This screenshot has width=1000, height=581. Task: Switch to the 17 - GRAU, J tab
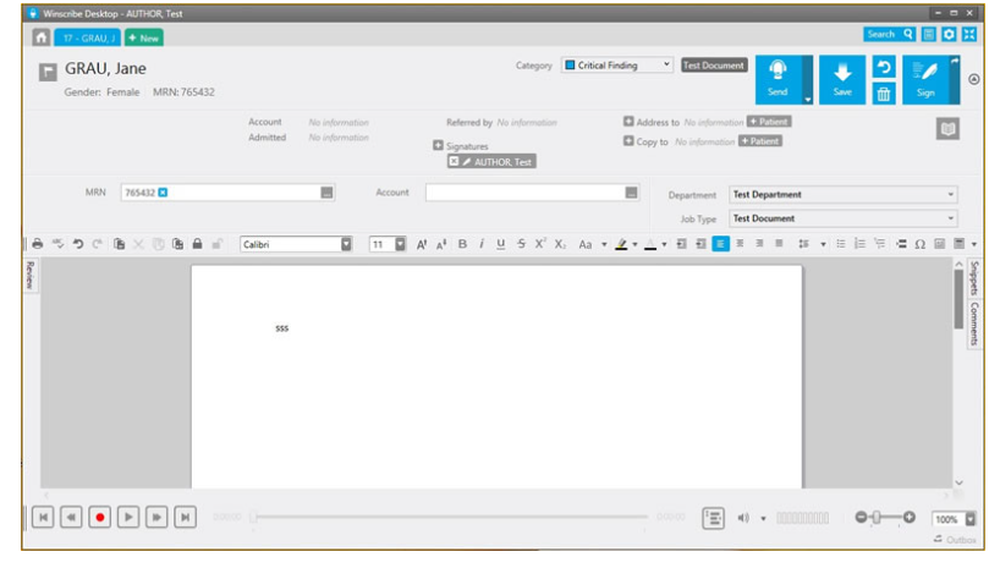(88, 38)
